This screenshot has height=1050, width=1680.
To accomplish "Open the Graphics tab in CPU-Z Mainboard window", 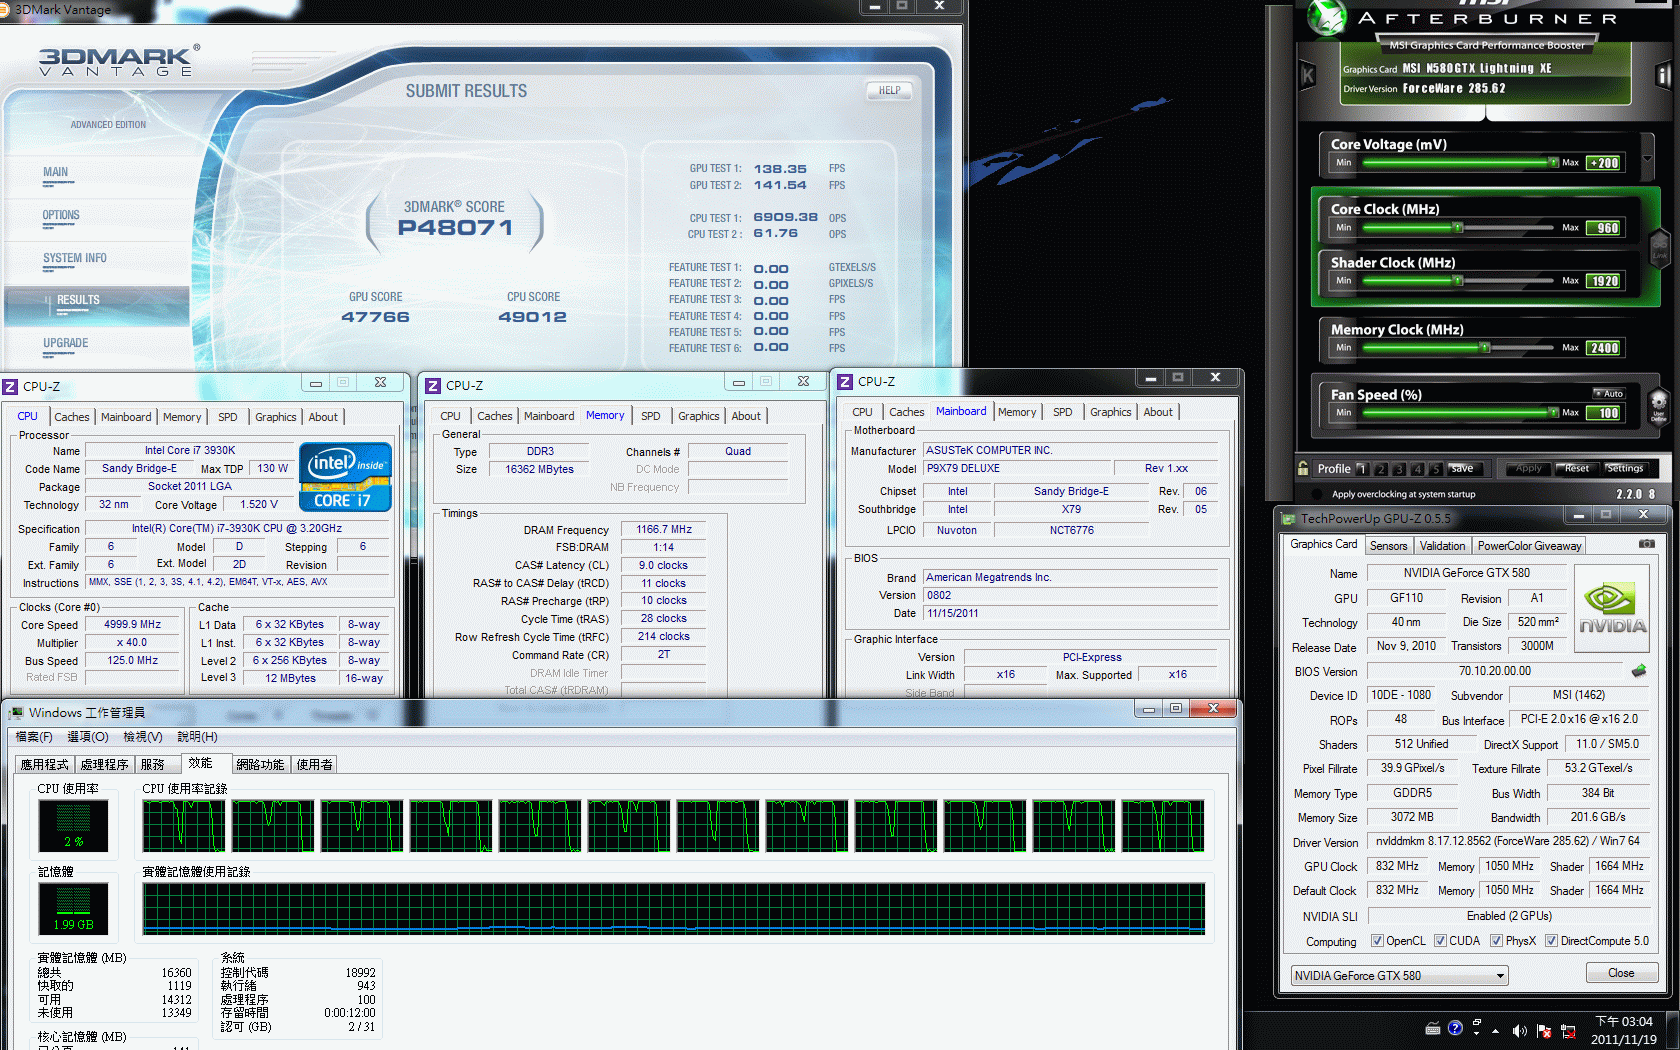I will (x=1110, y=412).
